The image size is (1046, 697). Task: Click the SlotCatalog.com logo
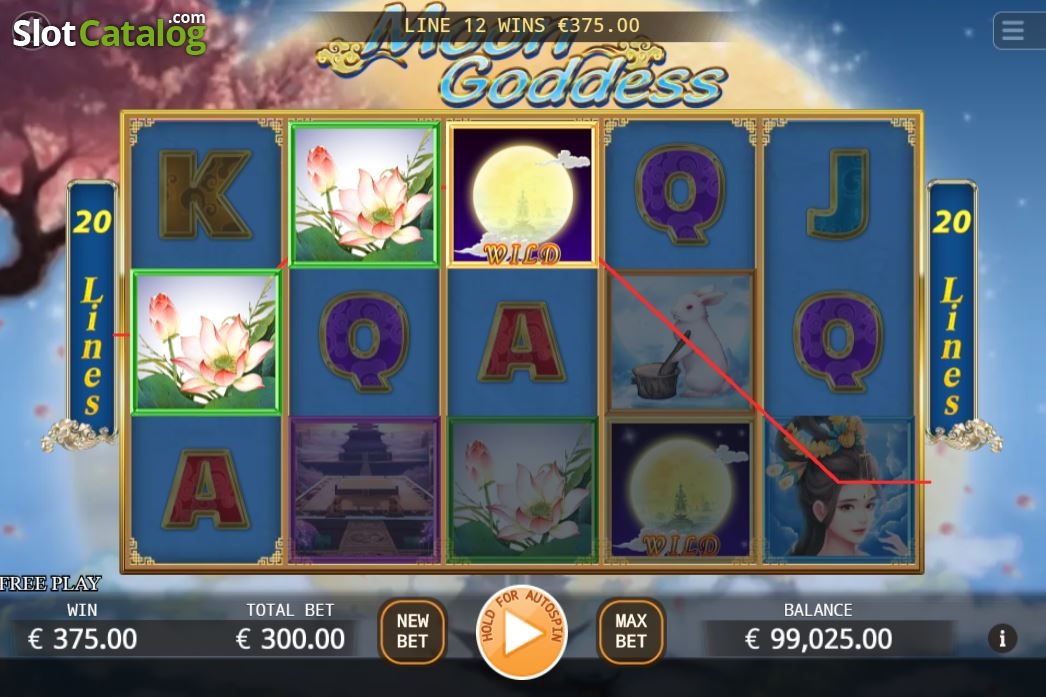click(x=109, y=32)
